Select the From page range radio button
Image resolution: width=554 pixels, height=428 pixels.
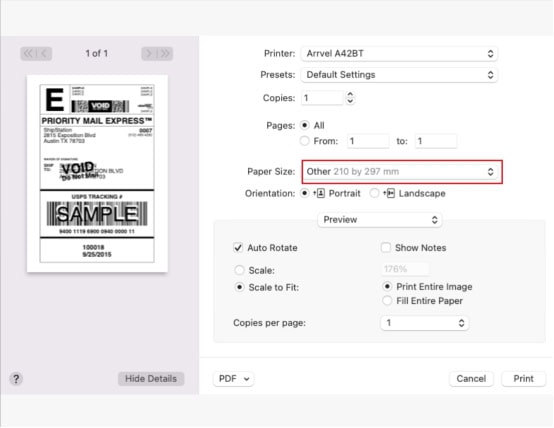click(x=305, y=141)
